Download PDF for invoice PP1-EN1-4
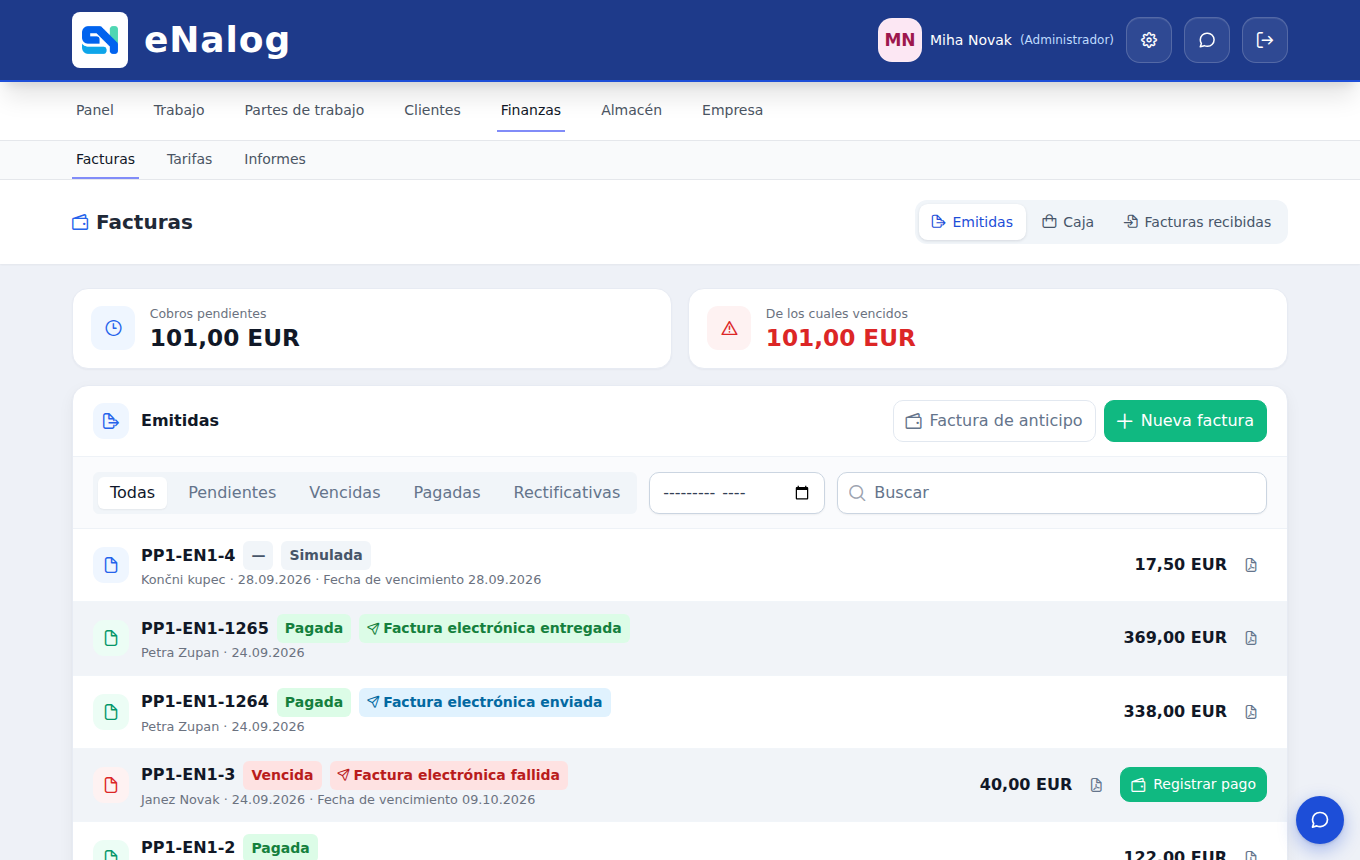 (1251, 565)
